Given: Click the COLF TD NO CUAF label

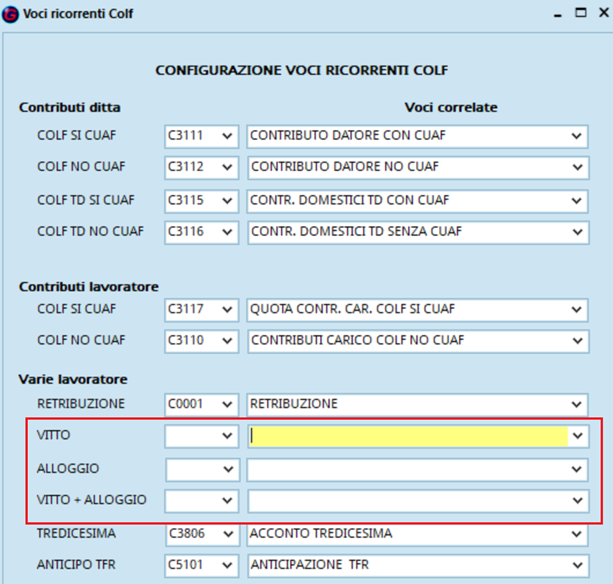Looking at the screenshot, I should (x=90, y=231).
